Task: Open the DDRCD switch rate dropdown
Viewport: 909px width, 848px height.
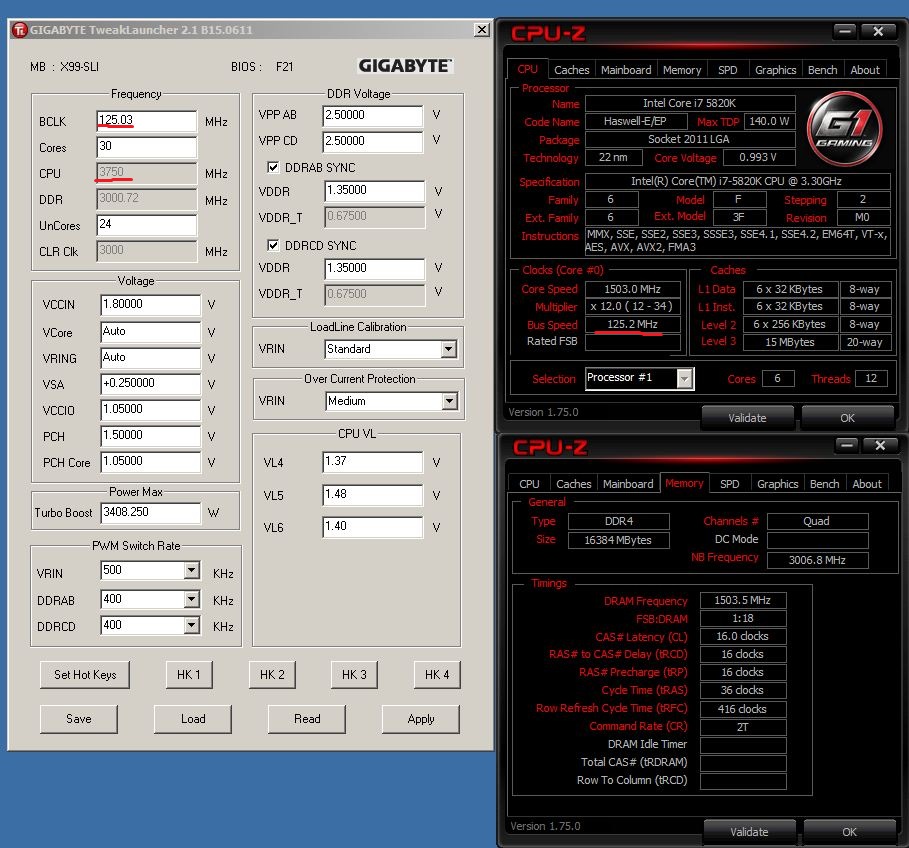Action: [x=192, y=625]
